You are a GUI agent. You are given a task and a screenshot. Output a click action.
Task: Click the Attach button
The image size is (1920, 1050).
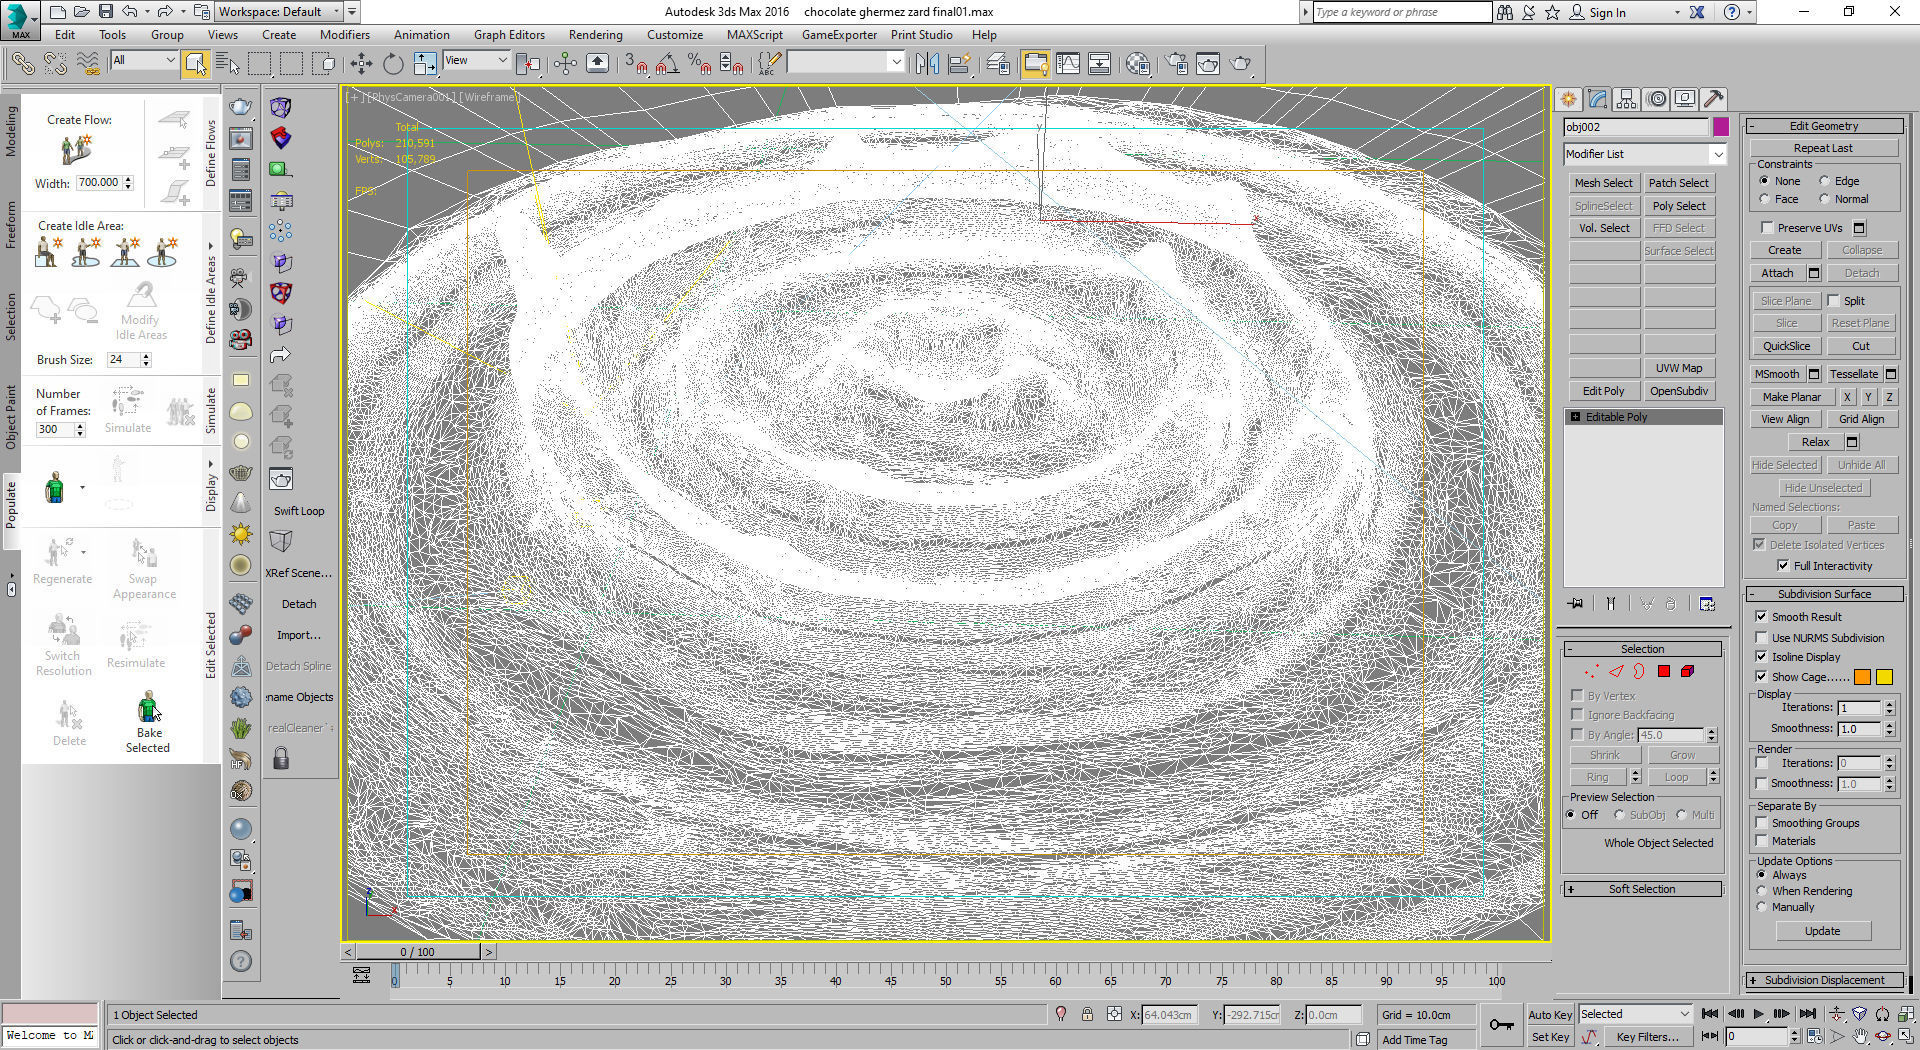(1777, 273)
